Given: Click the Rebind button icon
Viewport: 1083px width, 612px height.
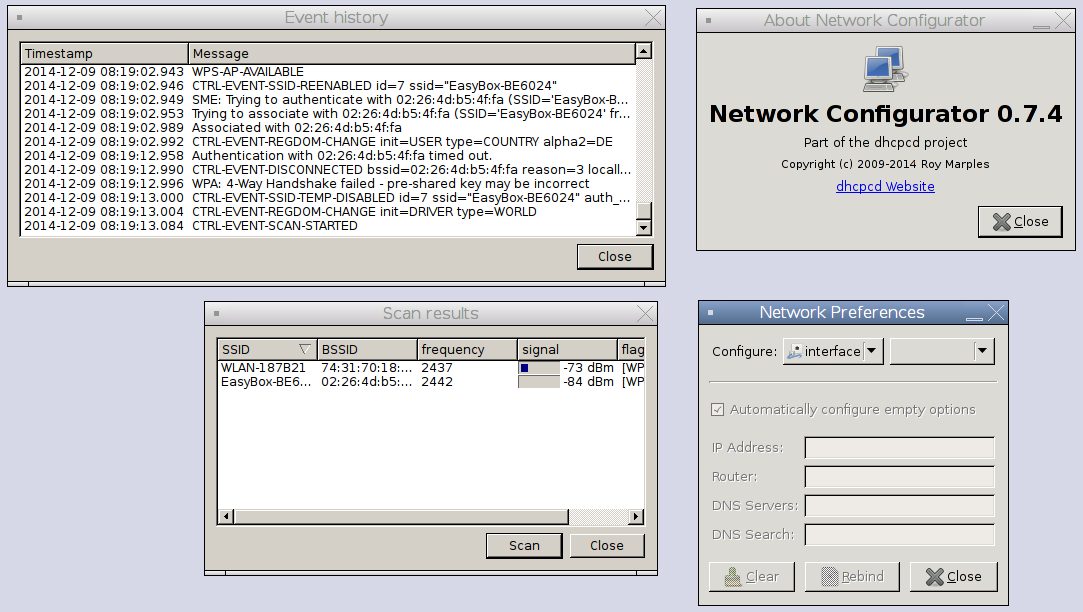Looking at the screenshot, I should point(831,576).
